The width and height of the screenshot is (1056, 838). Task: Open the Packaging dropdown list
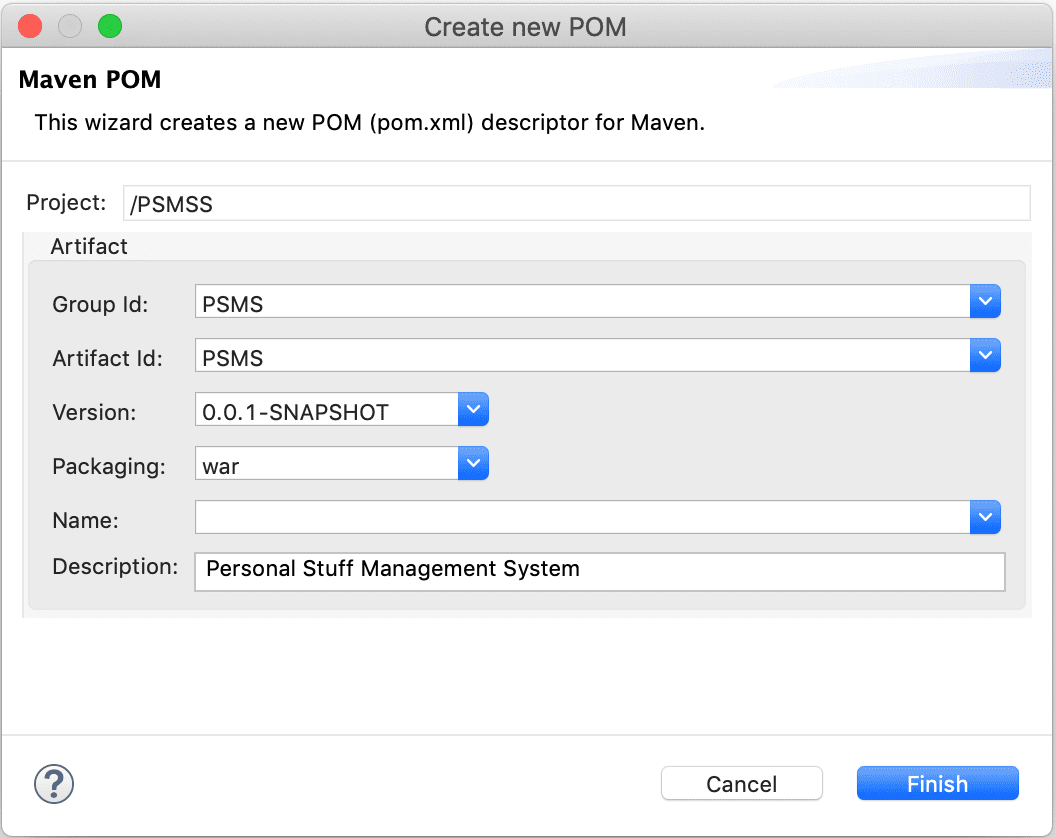(473, 463)
